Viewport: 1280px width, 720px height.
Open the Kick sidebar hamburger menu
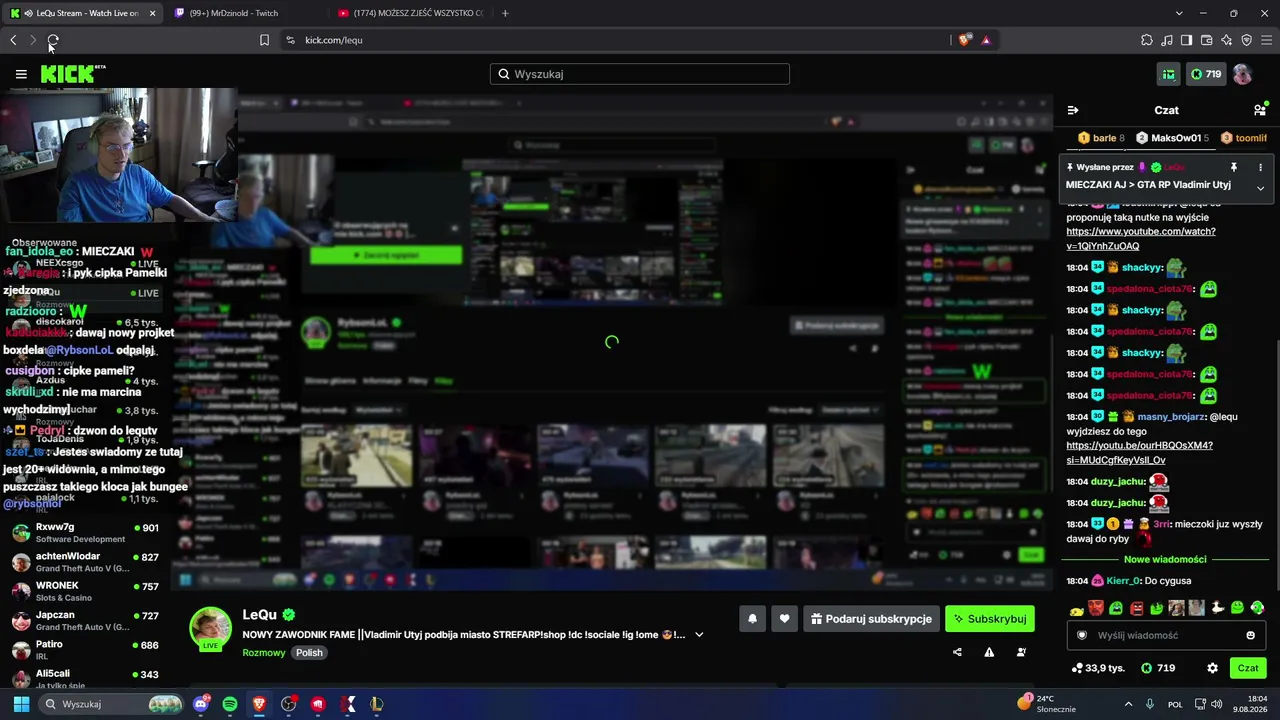point(21,74)
